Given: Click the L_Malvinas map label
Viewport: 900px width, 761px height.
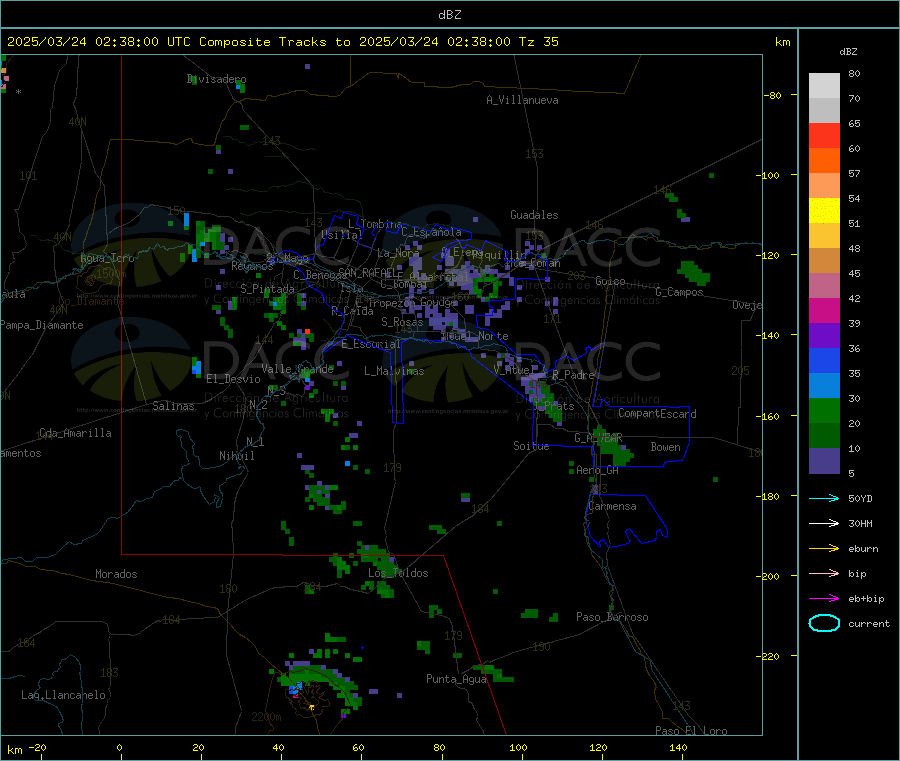Looking at the screenshot, I should pyautogui.click(x=394, y=371).
